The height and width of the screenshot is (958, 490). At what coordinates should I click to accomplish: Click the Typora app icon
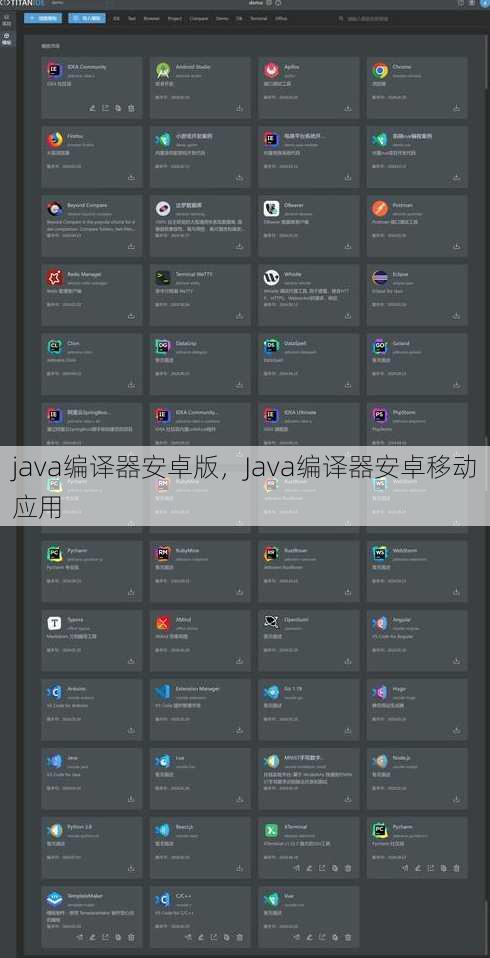[x=55, y=623]
